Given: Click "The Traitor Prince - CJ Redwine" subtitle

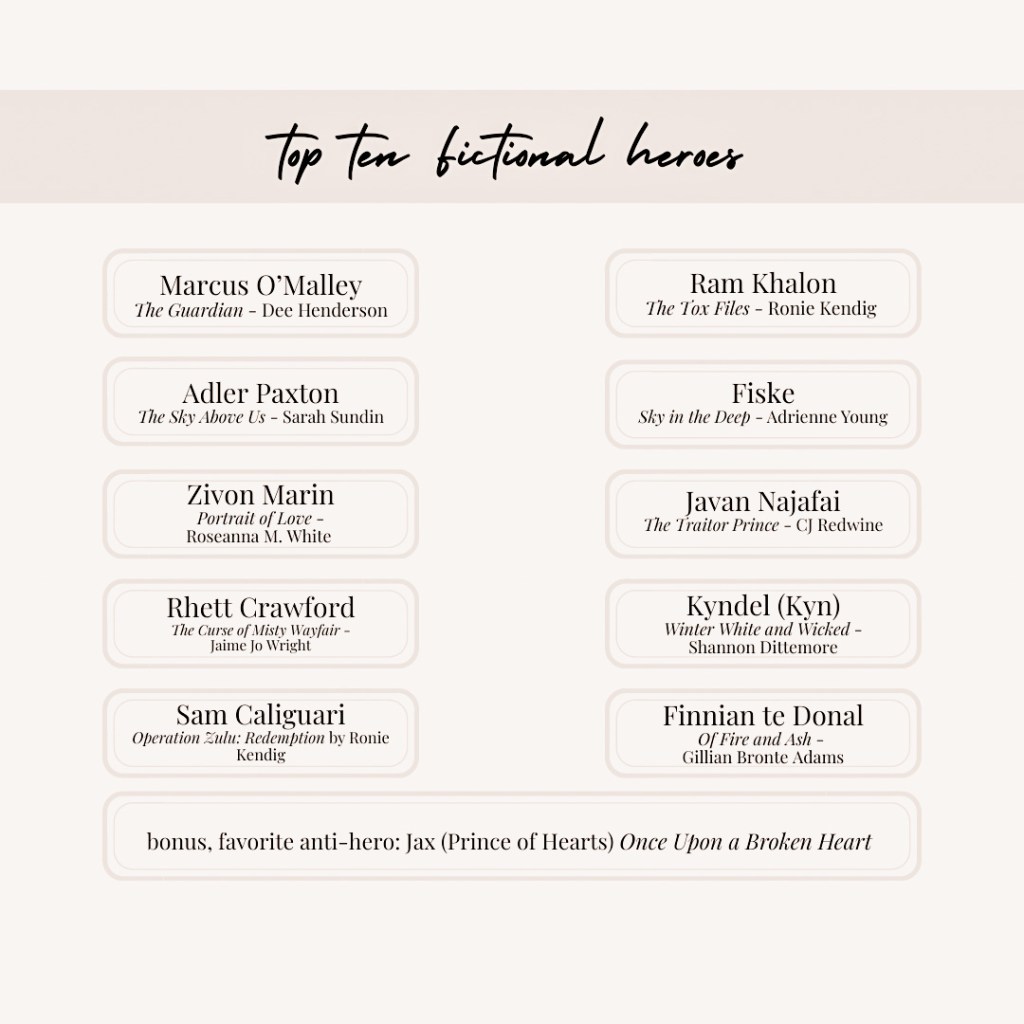Looking at the screenshot, I should pos(763,525).
